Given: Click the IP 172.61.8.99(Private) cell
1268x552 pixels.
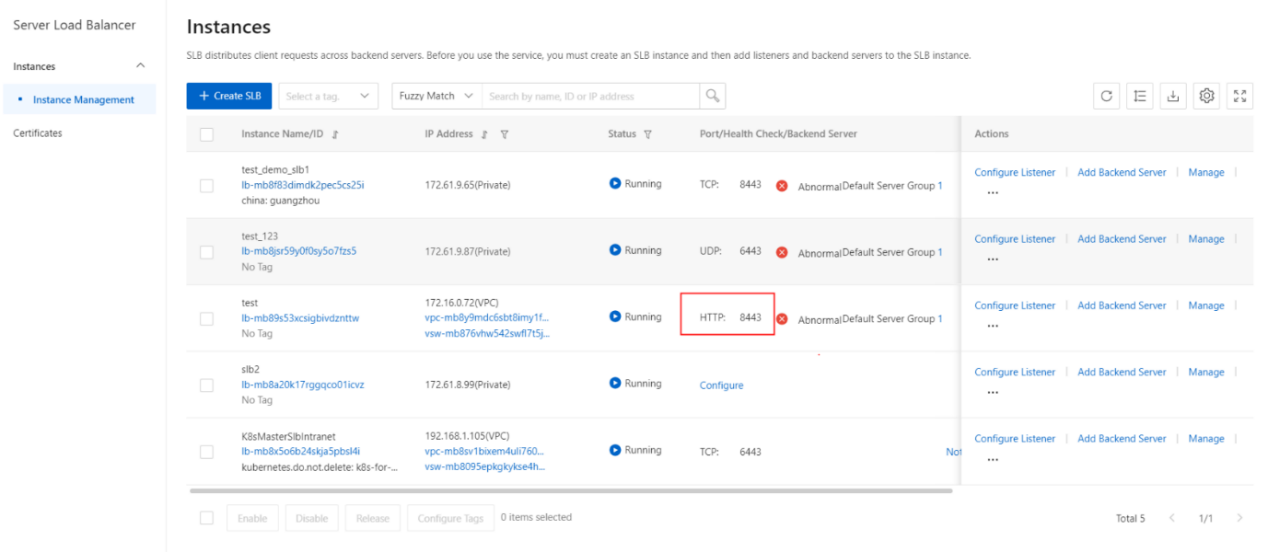Looking at the screenshot, I should point(468,384).
